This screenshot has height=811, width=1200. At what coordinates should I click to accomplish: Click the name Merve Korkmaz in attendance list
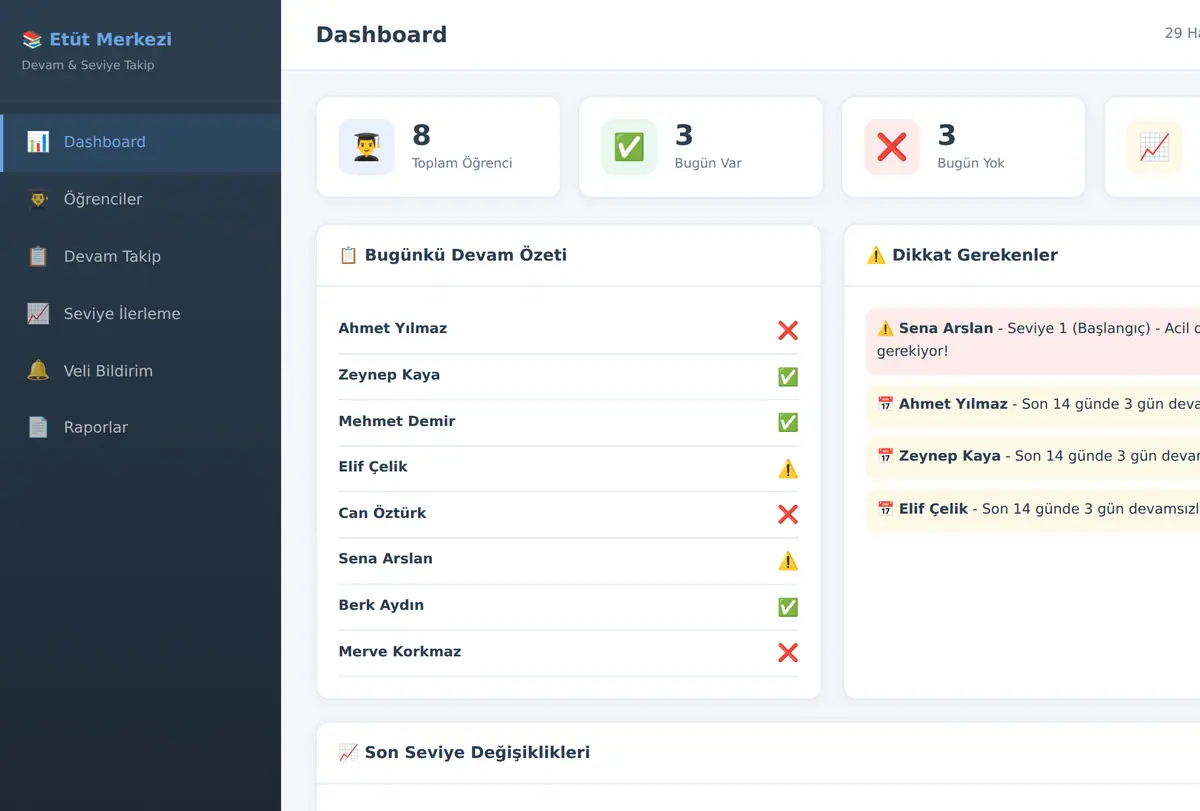(x=400, y=651)
